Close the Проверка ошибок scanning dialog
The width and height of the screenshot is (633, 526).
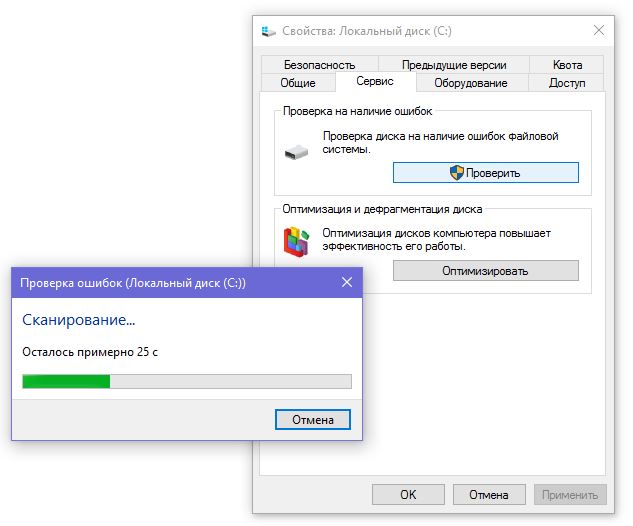click(x=347, y=282)
